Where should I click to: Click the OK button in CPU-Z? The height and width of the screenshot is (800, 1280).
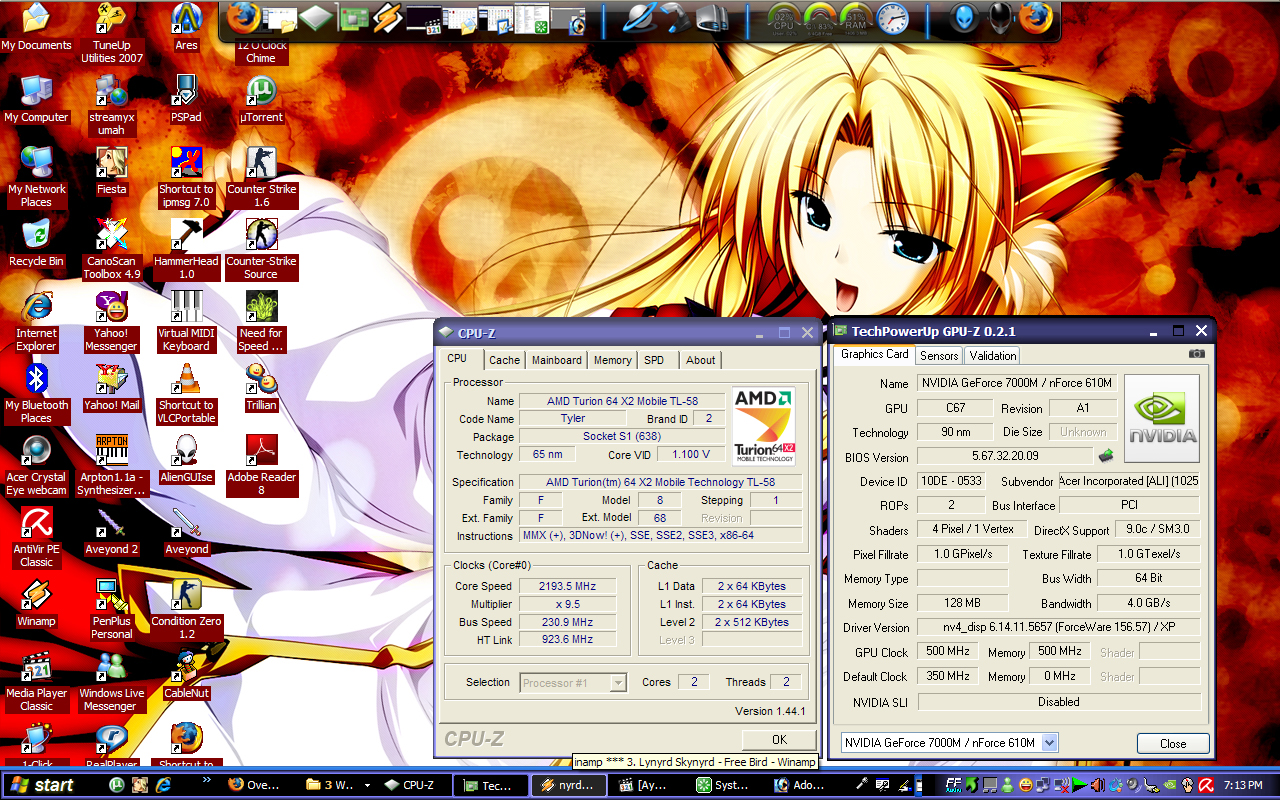(780, 740)
